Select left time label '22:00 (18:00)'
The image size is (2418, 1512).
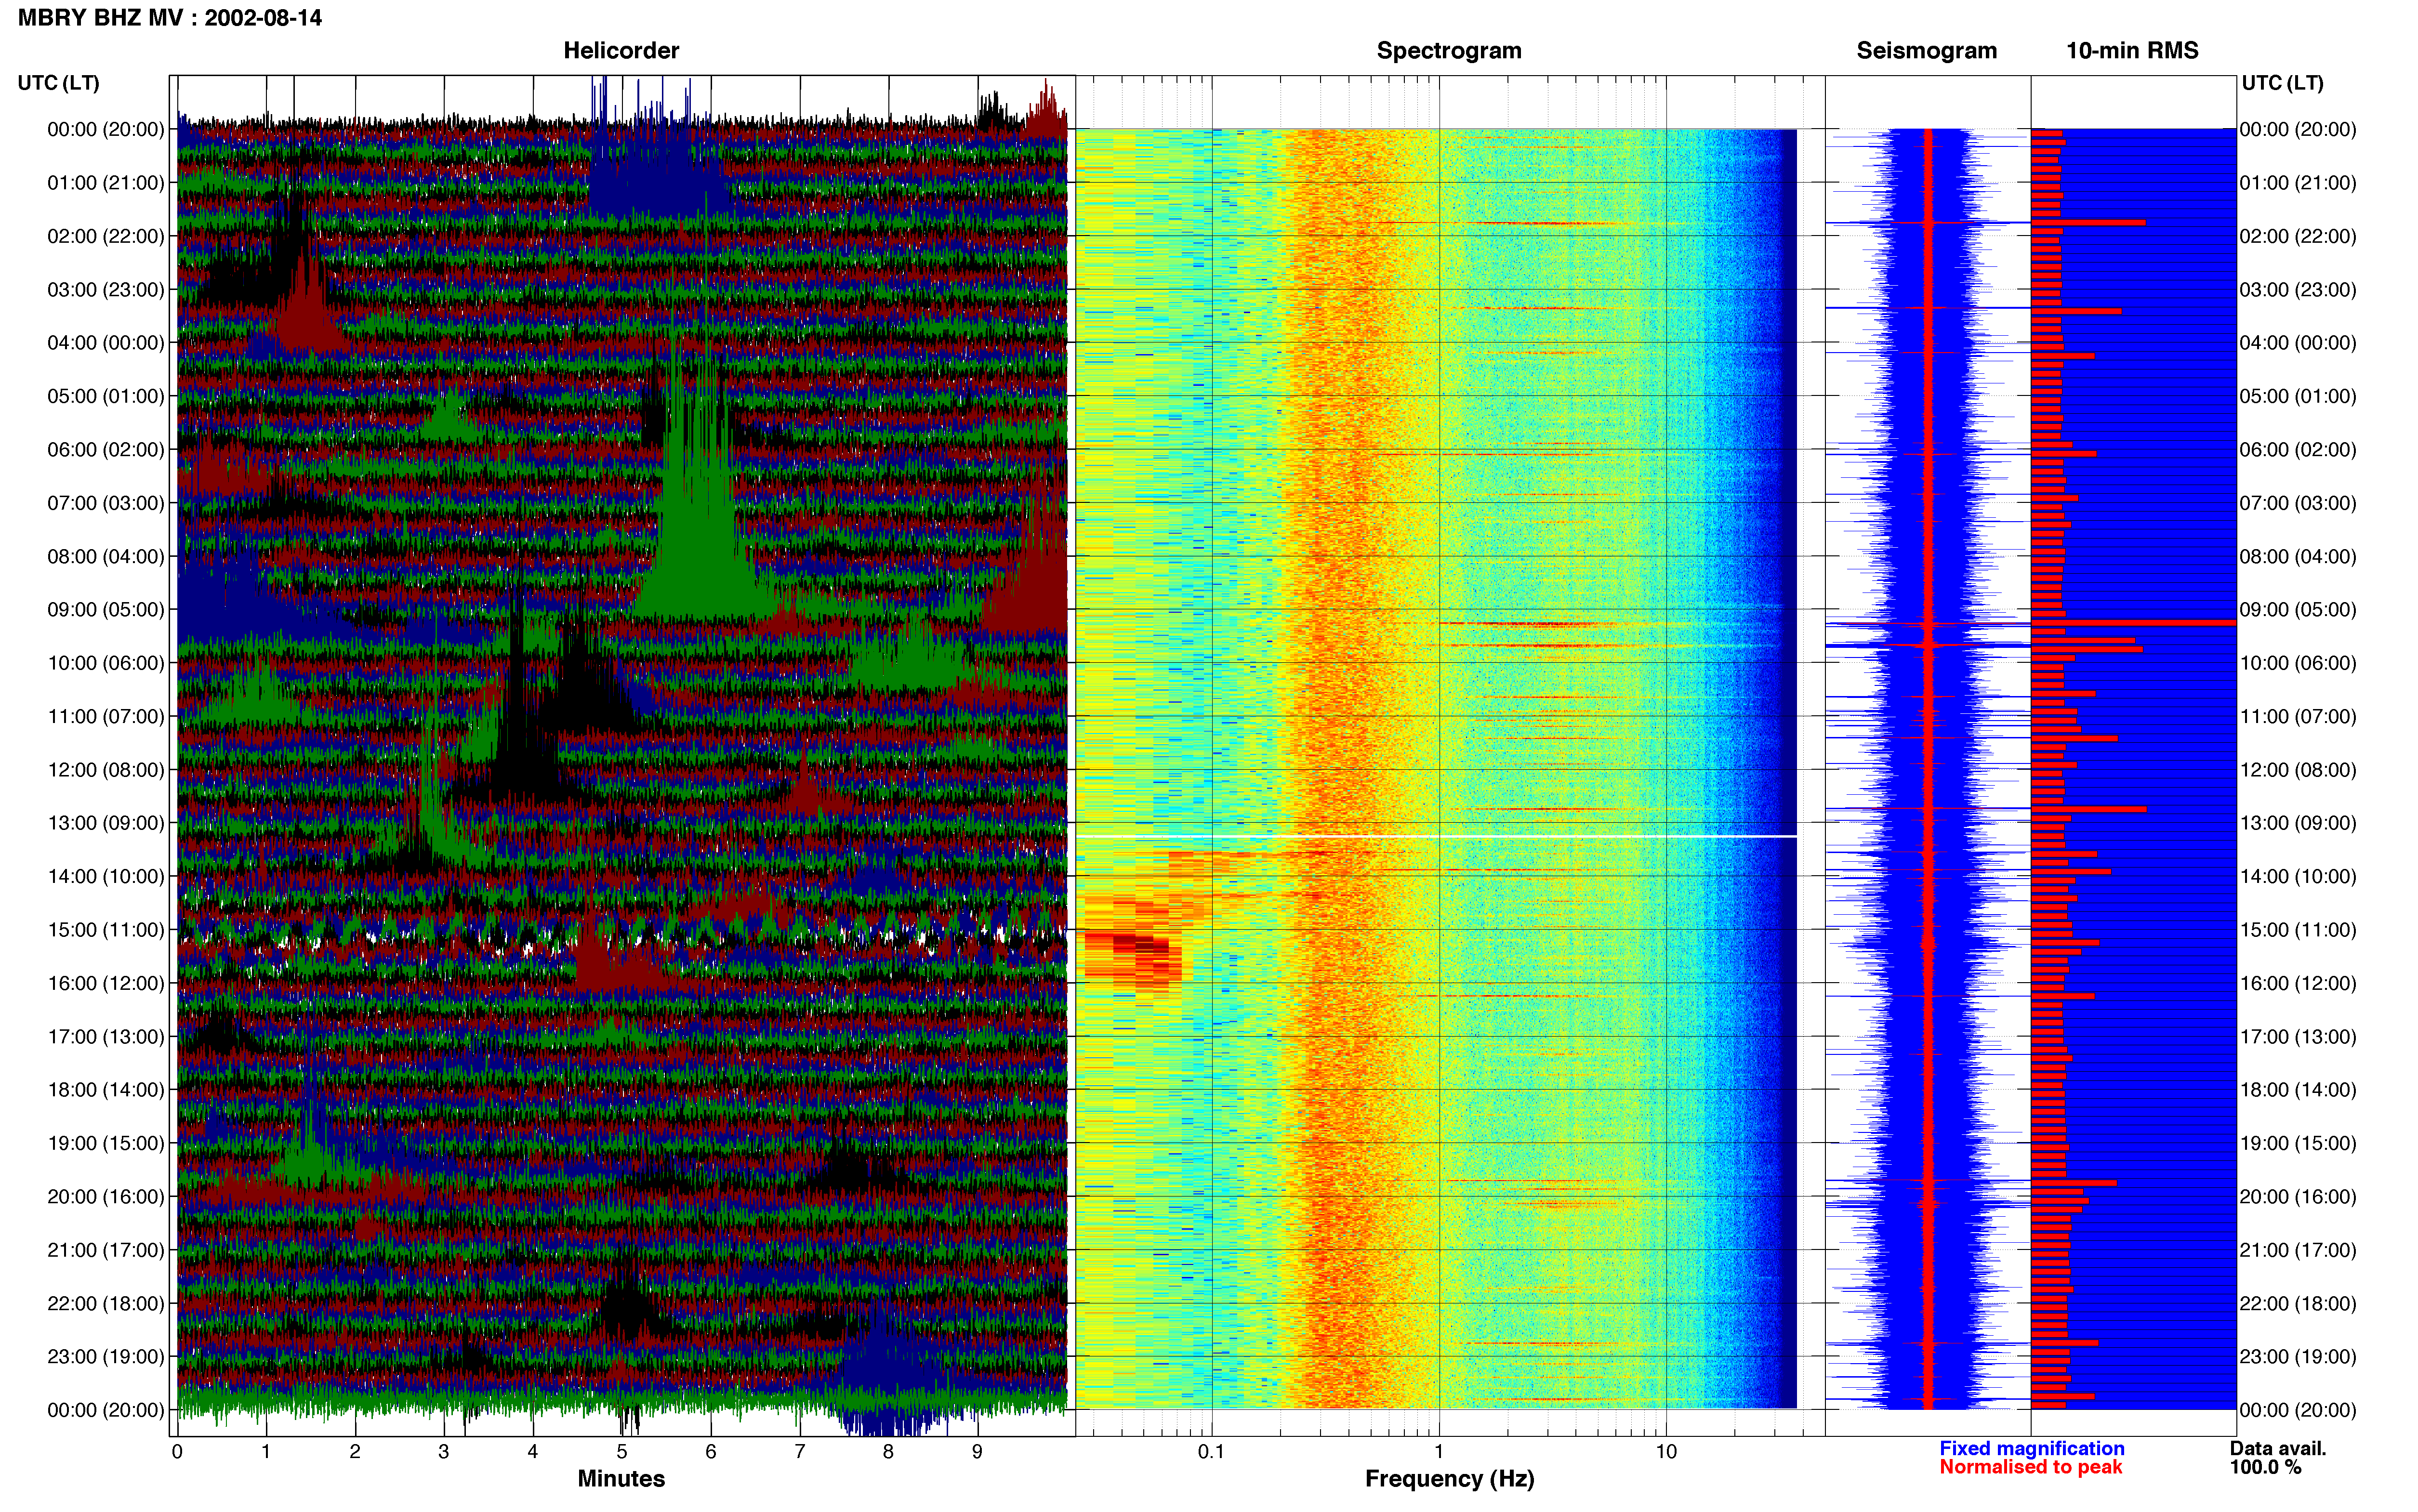pyautogui.click(x=106, y=1303)
